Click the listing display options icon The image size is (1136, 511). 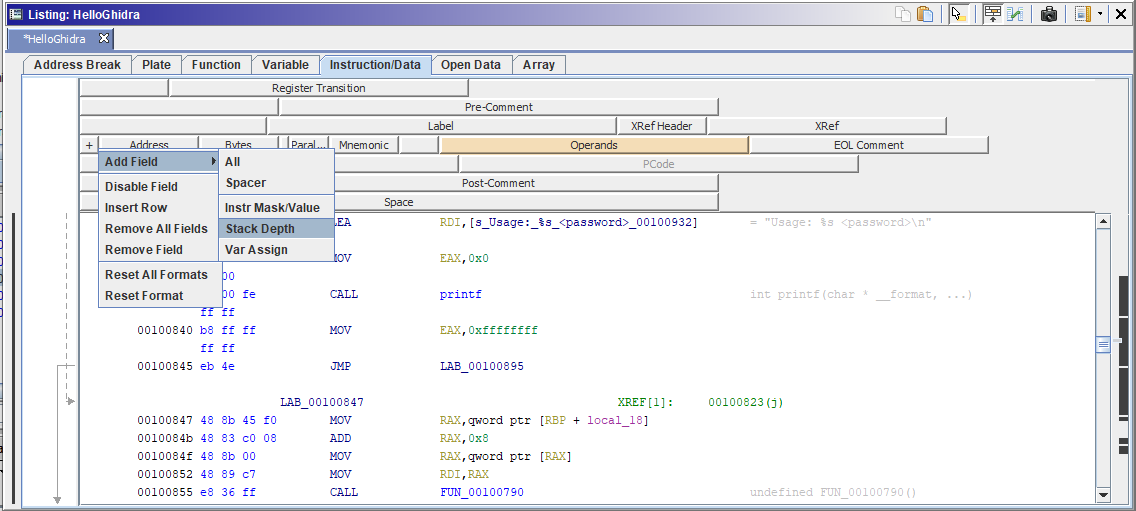1082,14
